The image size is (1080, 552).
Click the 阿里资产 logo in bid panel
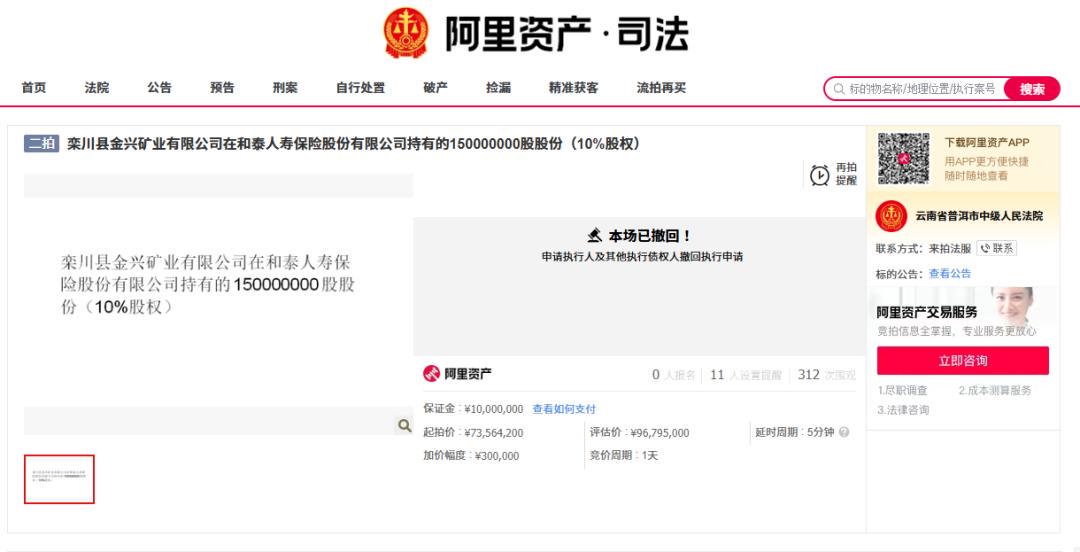(x=457, y=374)
